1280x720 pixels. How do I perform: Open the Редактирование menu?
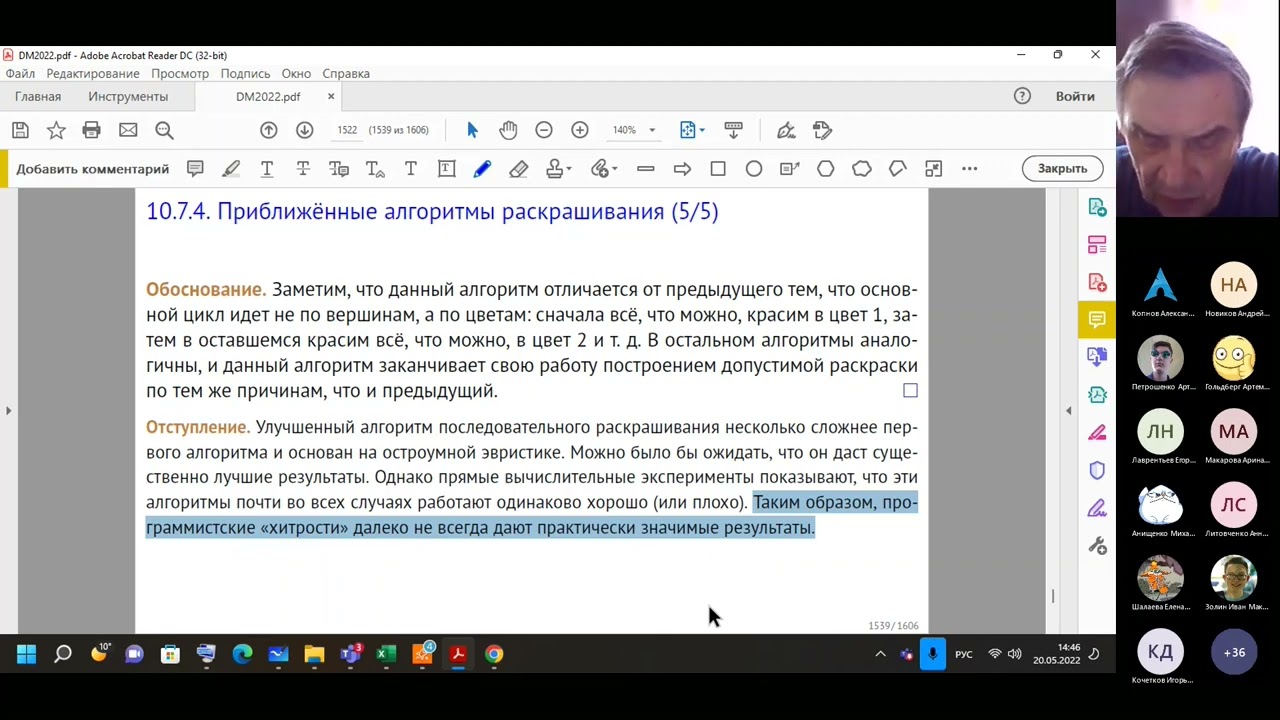click(93, 74)
